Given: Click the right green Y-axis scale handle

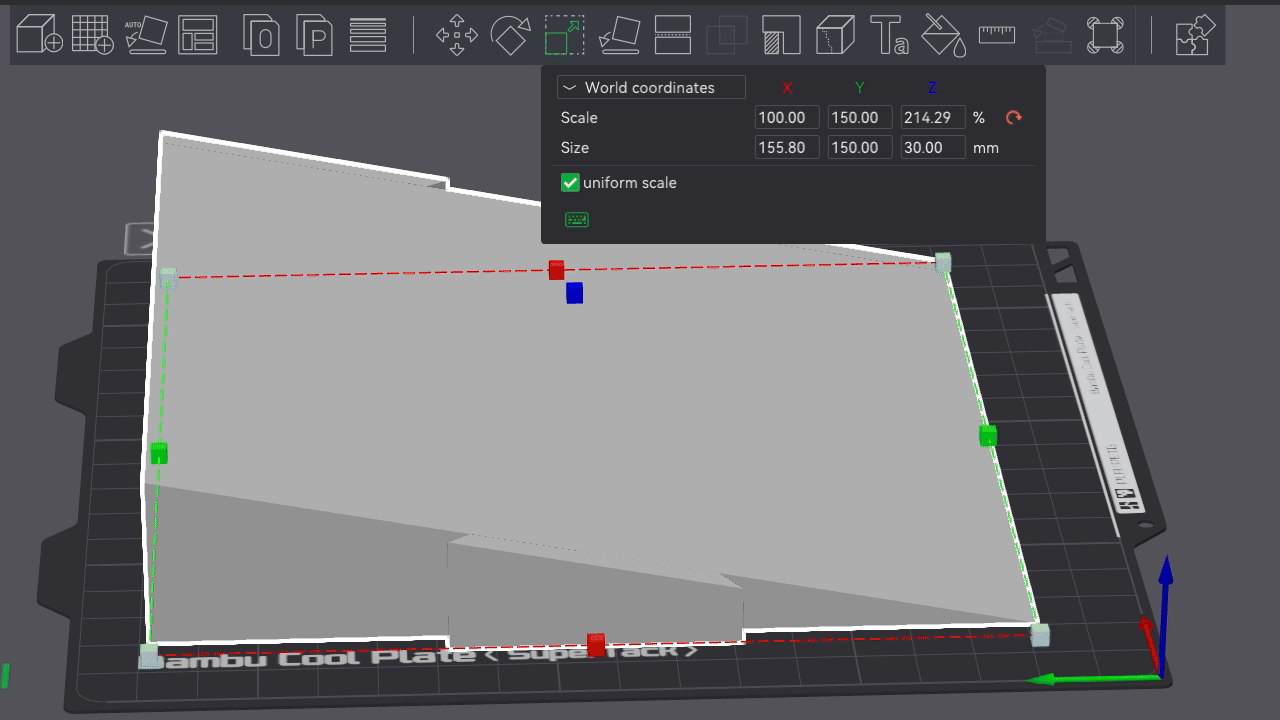Looking at the screenshot, I should 988,435.
